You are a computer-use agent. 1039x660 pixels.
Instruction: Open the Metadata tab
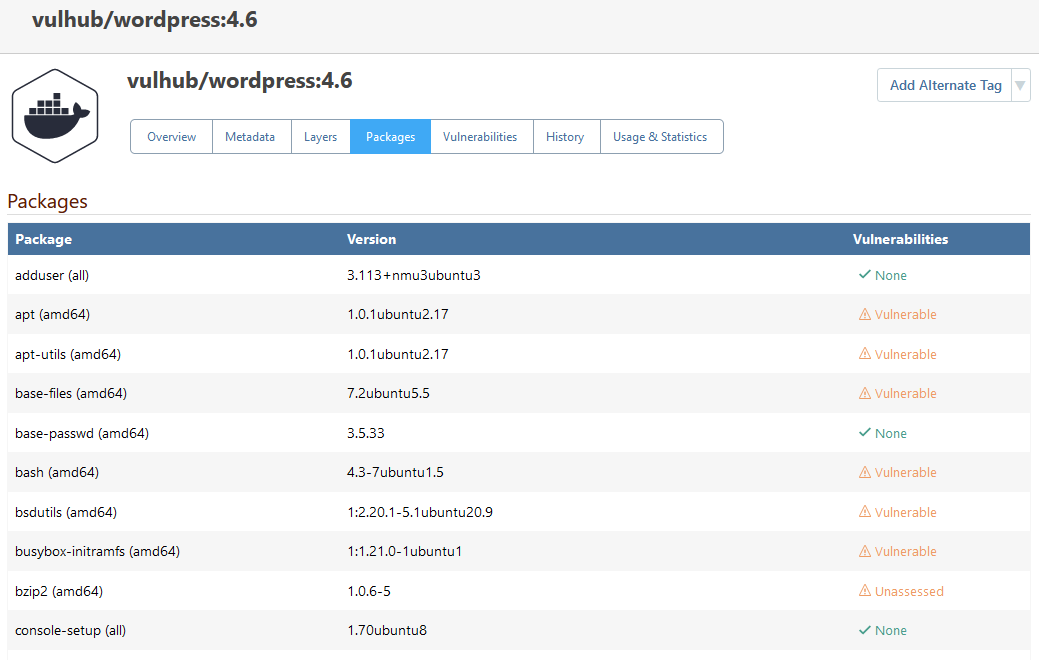pyautogui.click(x=250, y=137)
